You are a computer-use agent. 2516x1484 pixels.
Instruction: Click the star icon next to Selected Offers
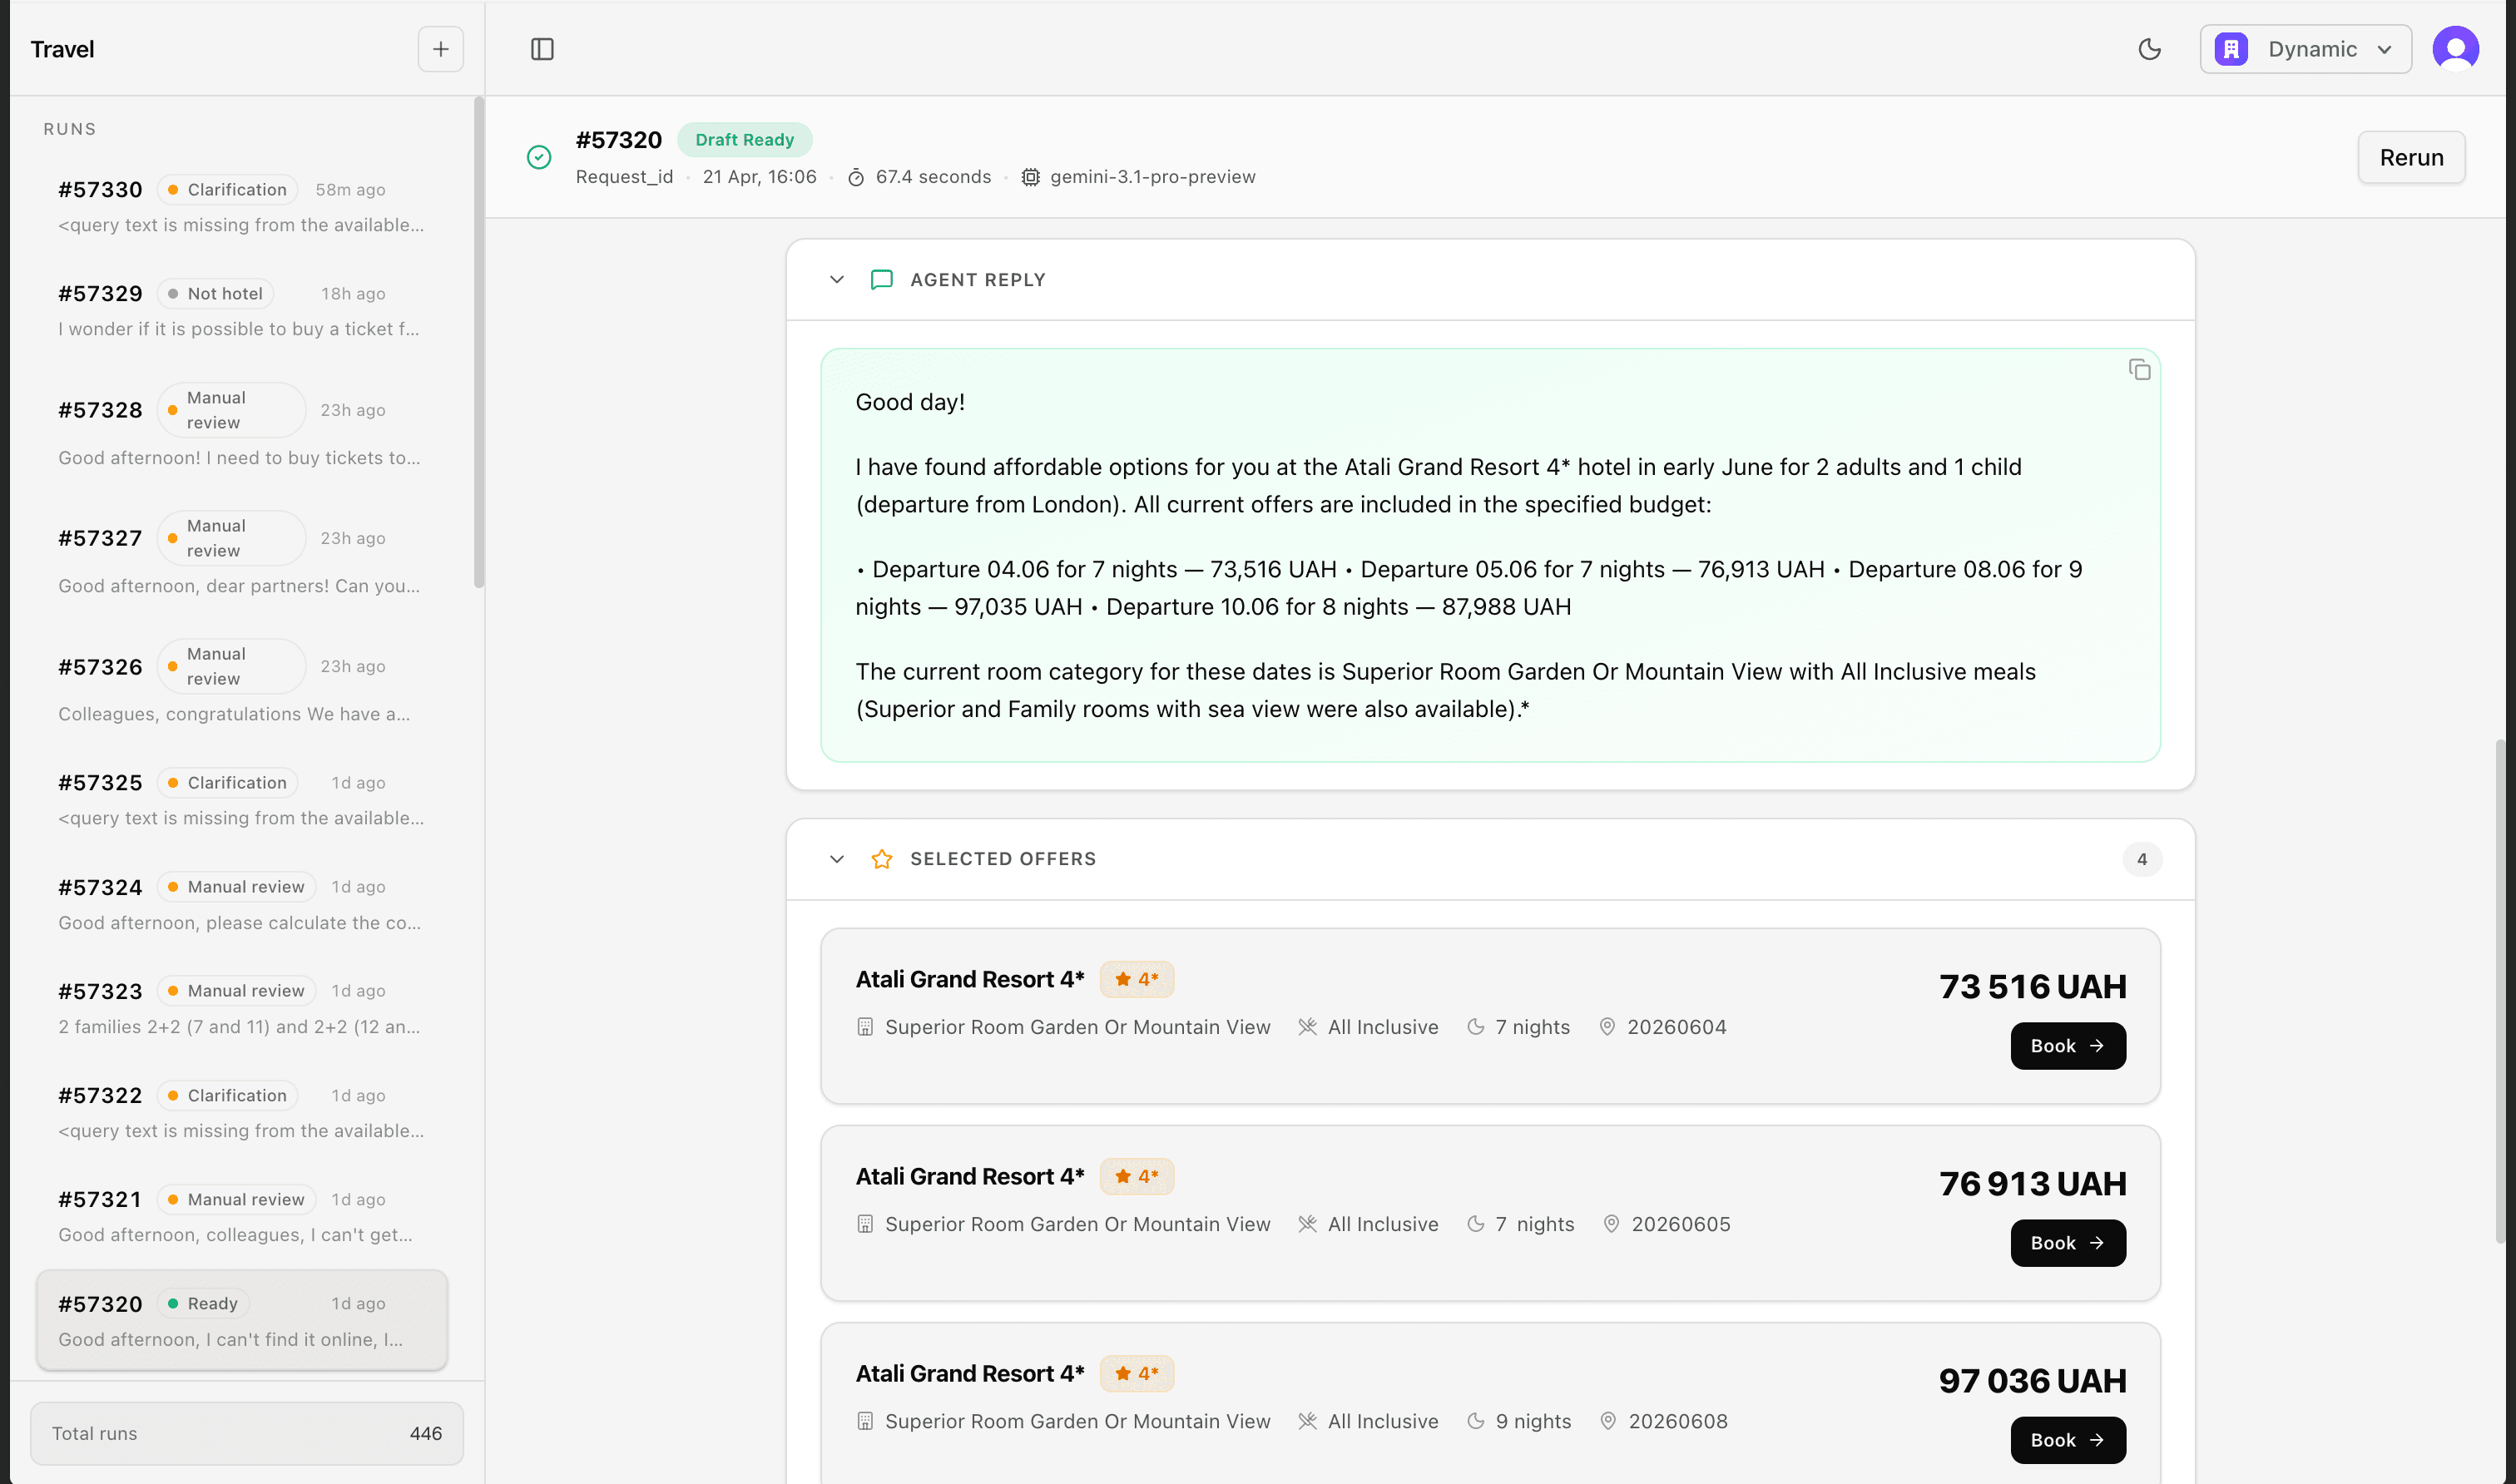881,859
